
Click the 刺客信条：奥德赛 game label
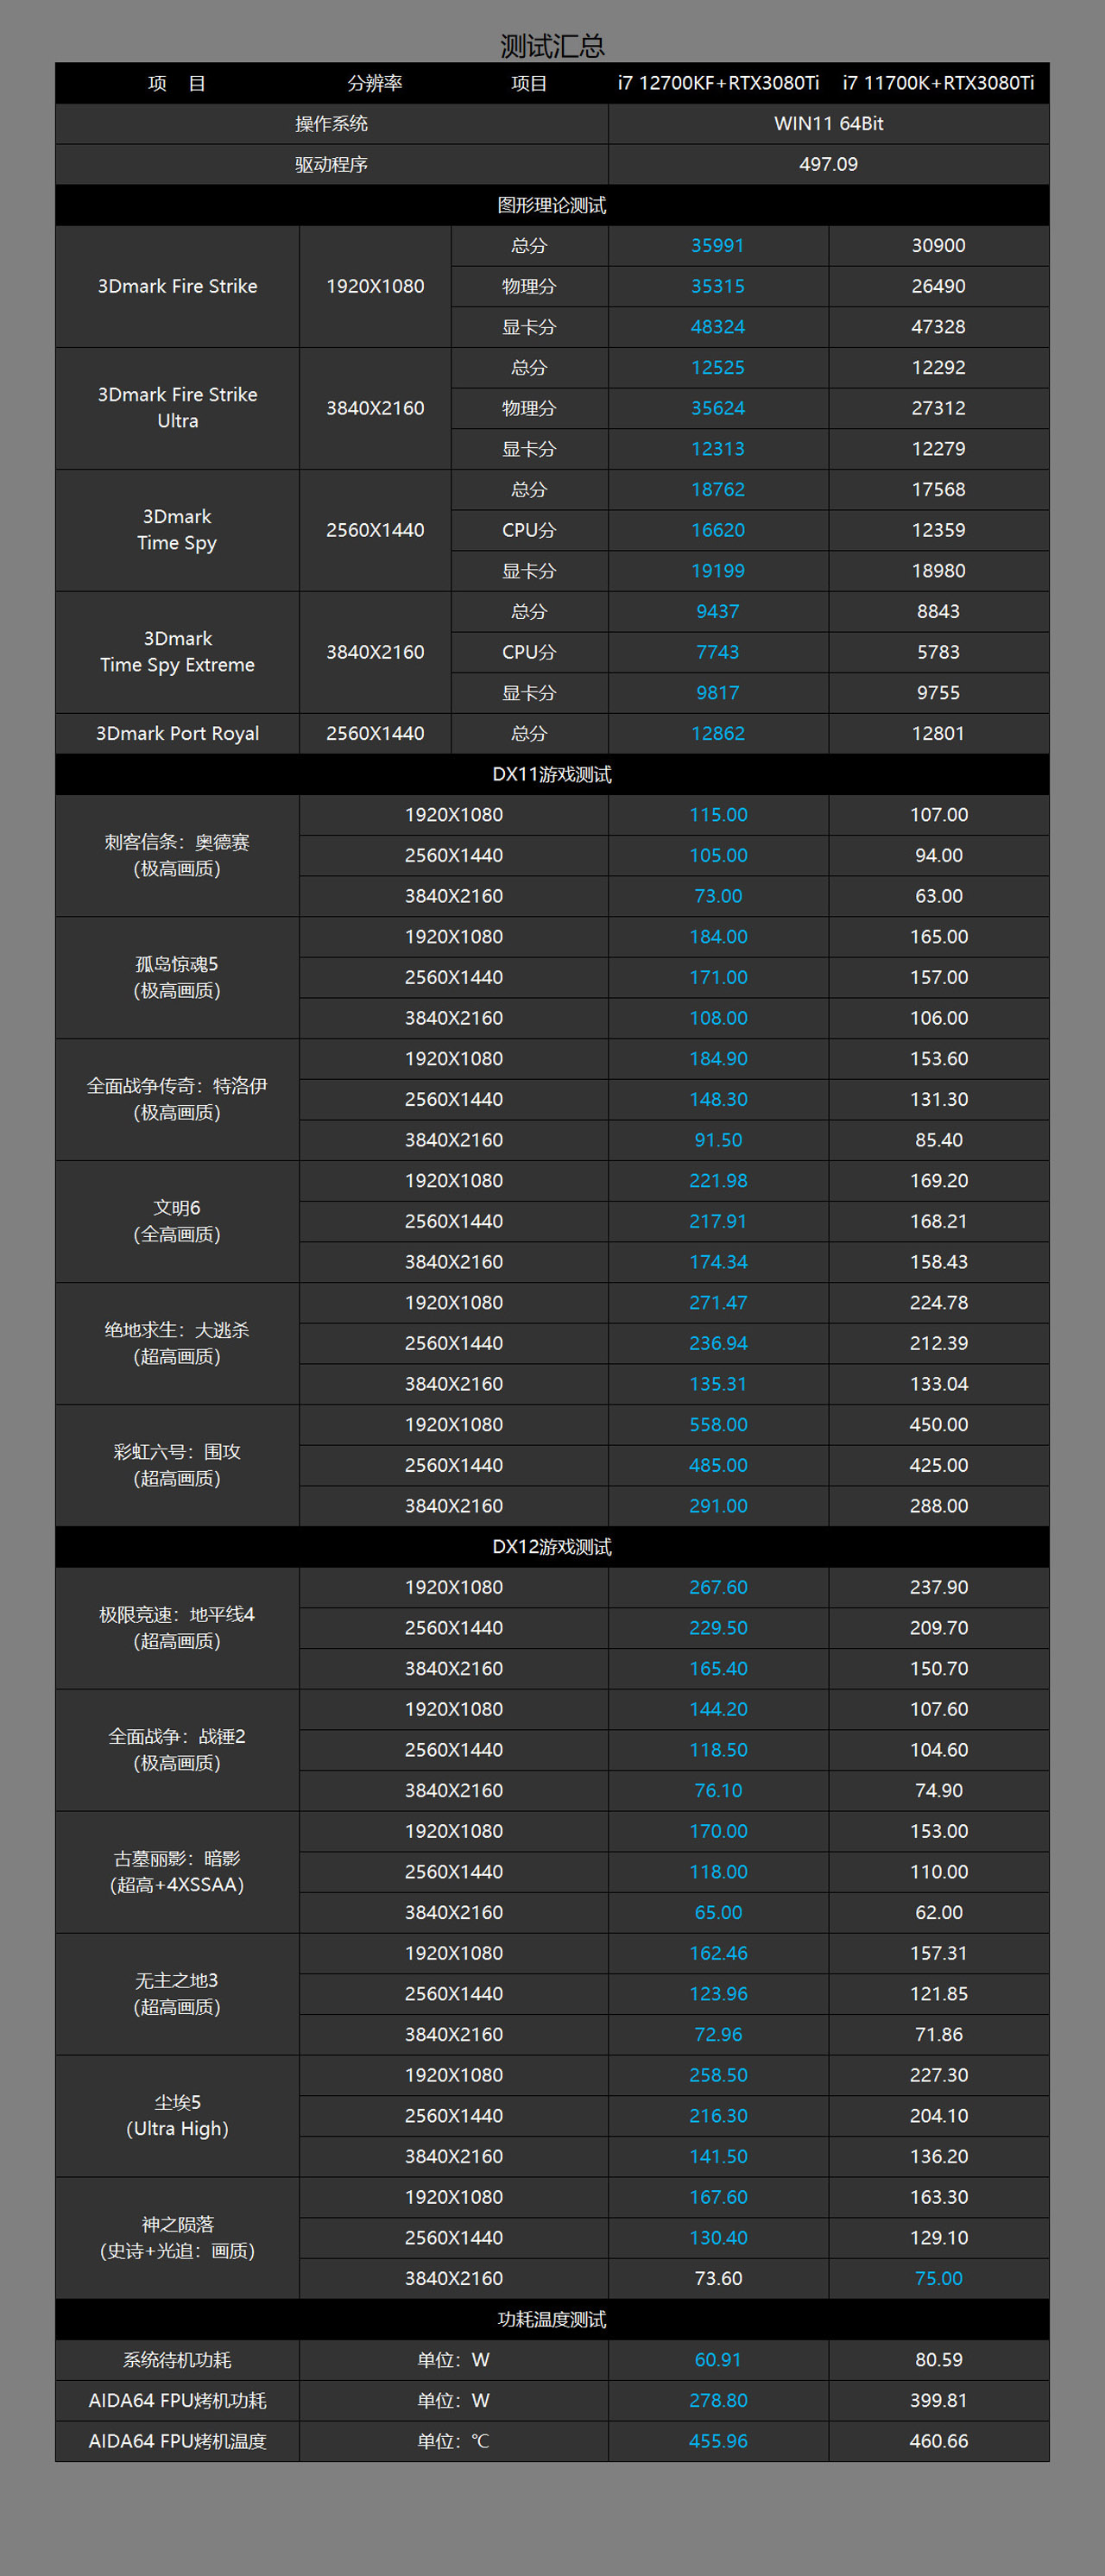(x=177, y=855)
